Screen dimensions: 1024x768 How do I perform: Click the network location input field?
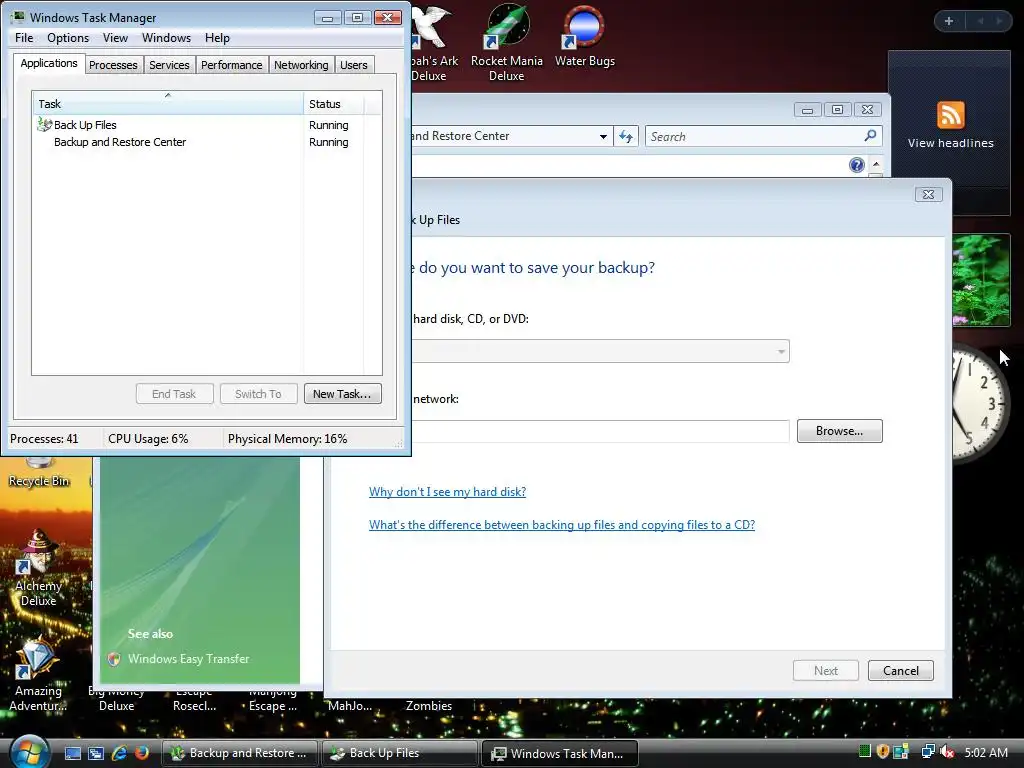pos(601,431)
